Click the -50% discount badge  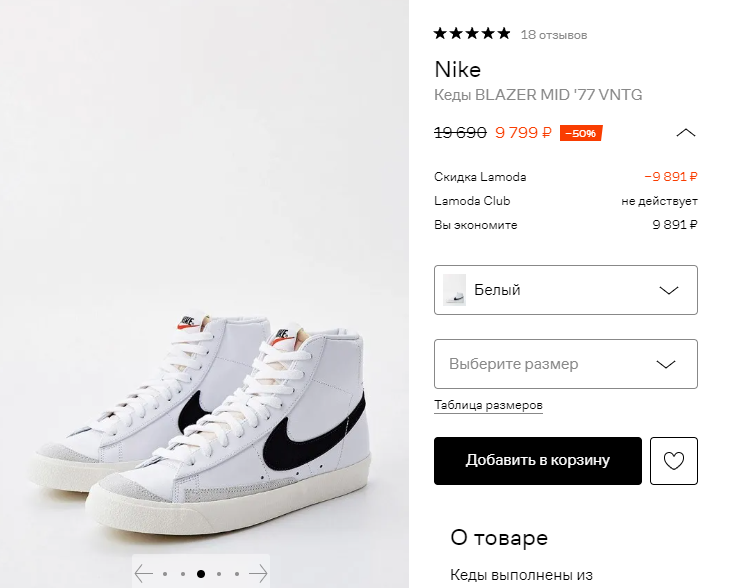(581, 133)
